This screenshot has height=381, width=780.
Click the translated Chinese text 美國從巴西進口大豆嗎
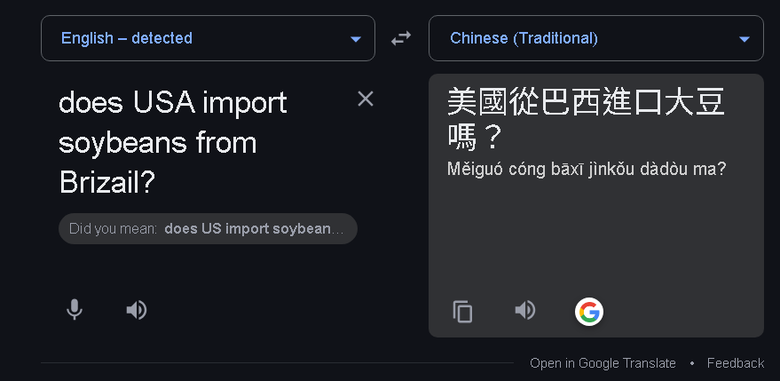(x=585, y=120)
